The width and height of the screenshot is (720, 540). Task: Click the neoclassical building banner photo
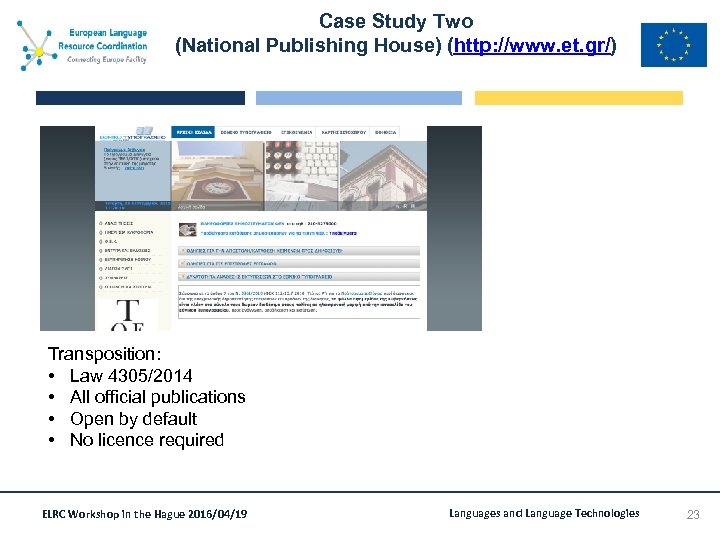383,175
